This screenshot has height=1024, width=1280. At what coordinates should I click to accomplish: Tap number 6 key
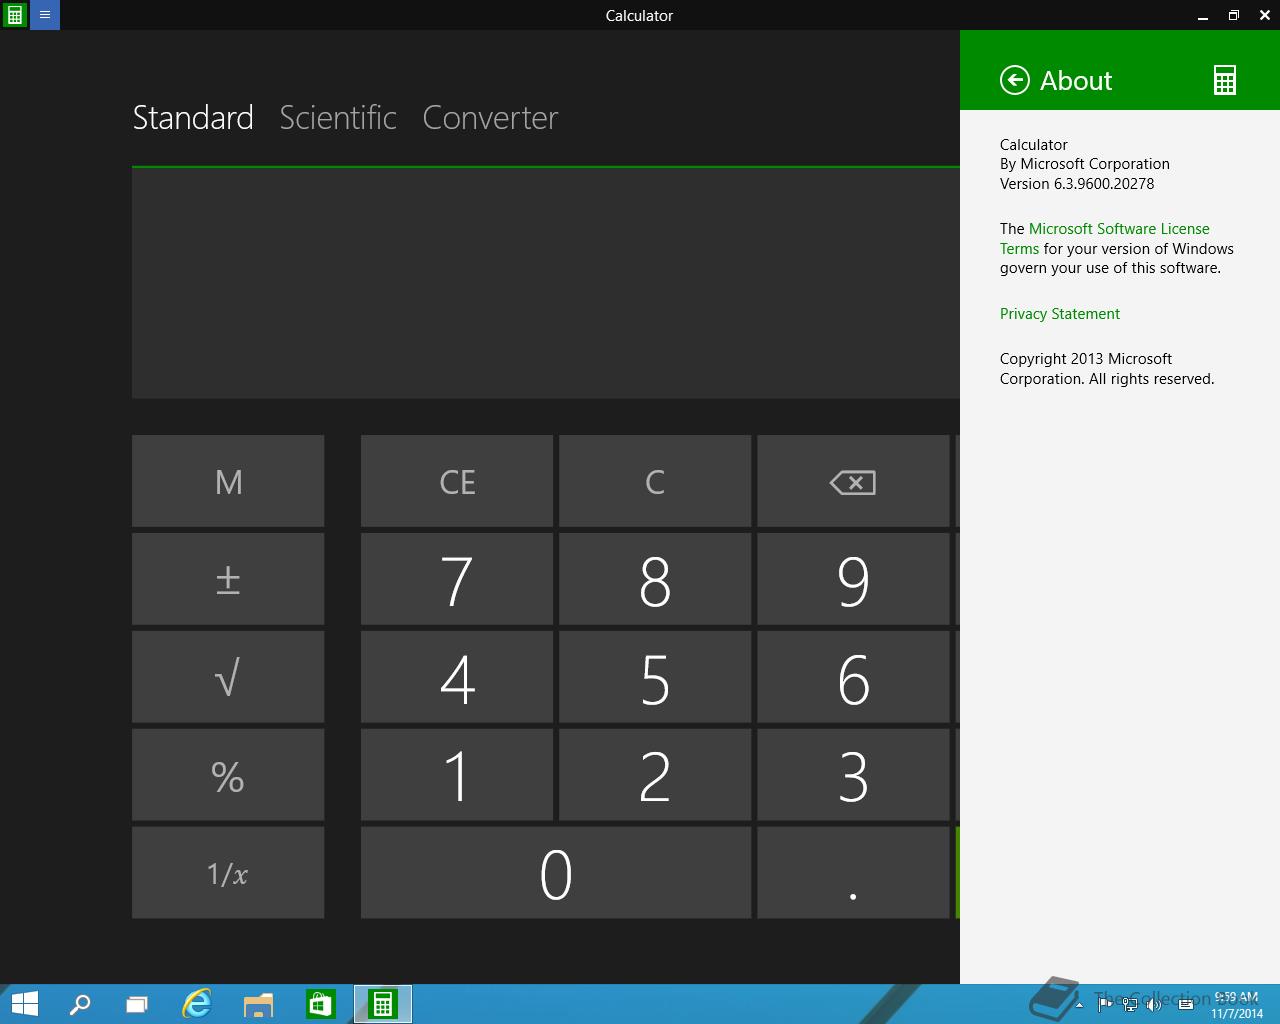pos(853,677)
